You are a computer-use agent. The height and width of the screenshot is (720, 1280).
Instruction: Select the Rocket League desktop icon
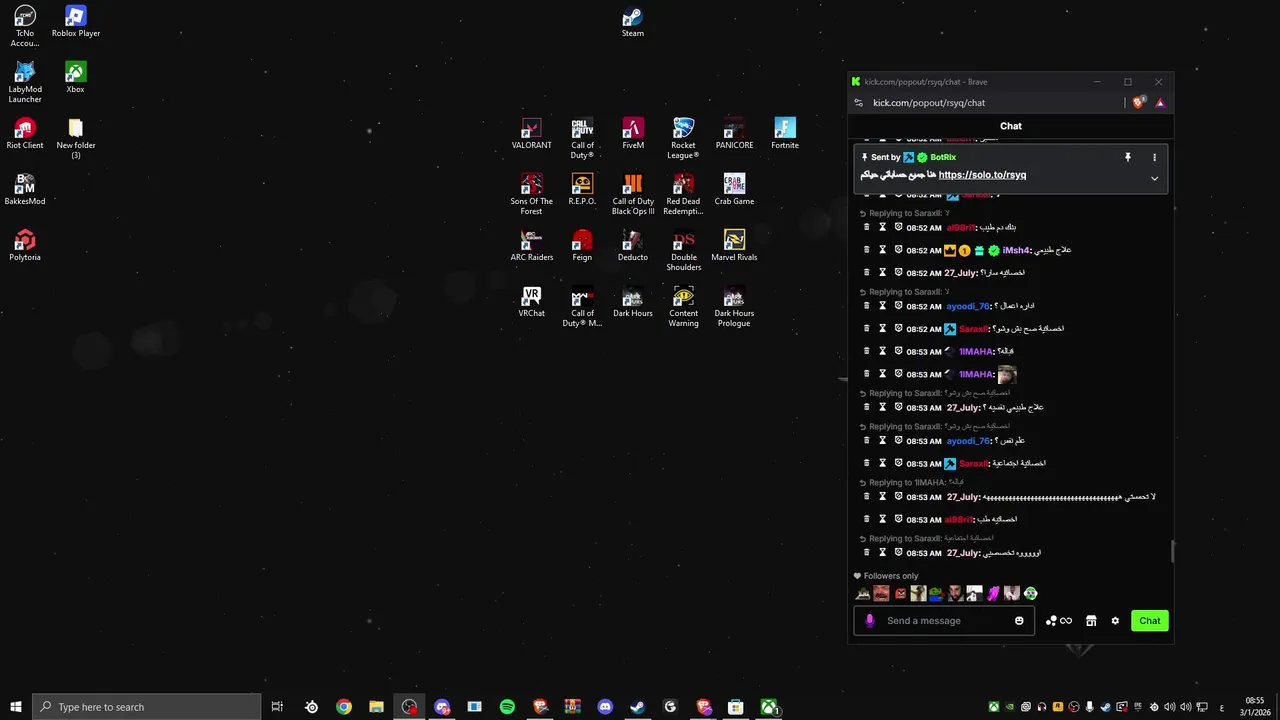[x=683, y=138]
